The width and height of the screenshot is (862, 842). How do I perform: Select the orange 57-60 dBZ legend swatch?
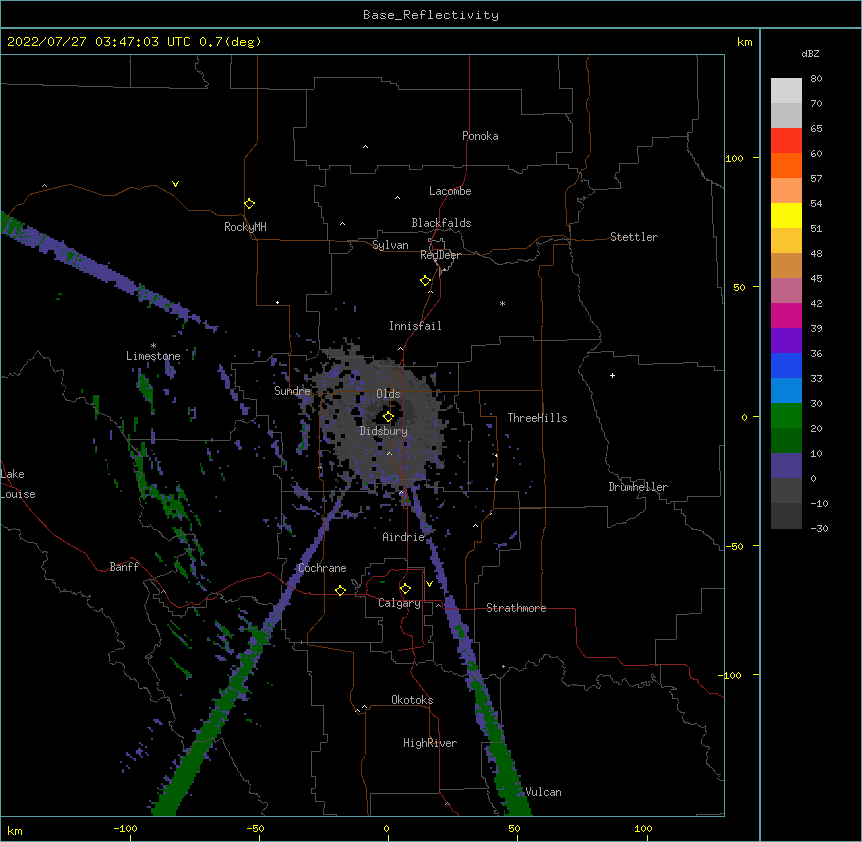coord(786,165)
